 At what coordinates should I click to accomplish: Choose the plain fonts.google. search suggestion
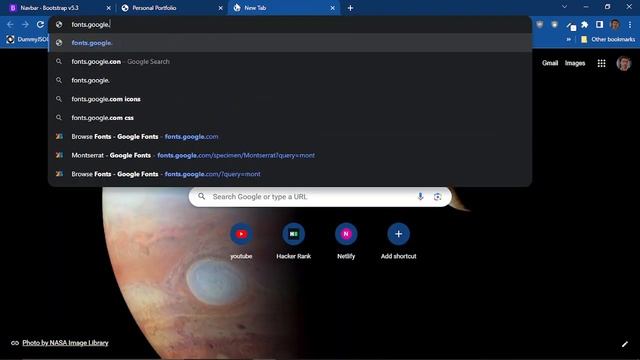[x=290, y=80]
